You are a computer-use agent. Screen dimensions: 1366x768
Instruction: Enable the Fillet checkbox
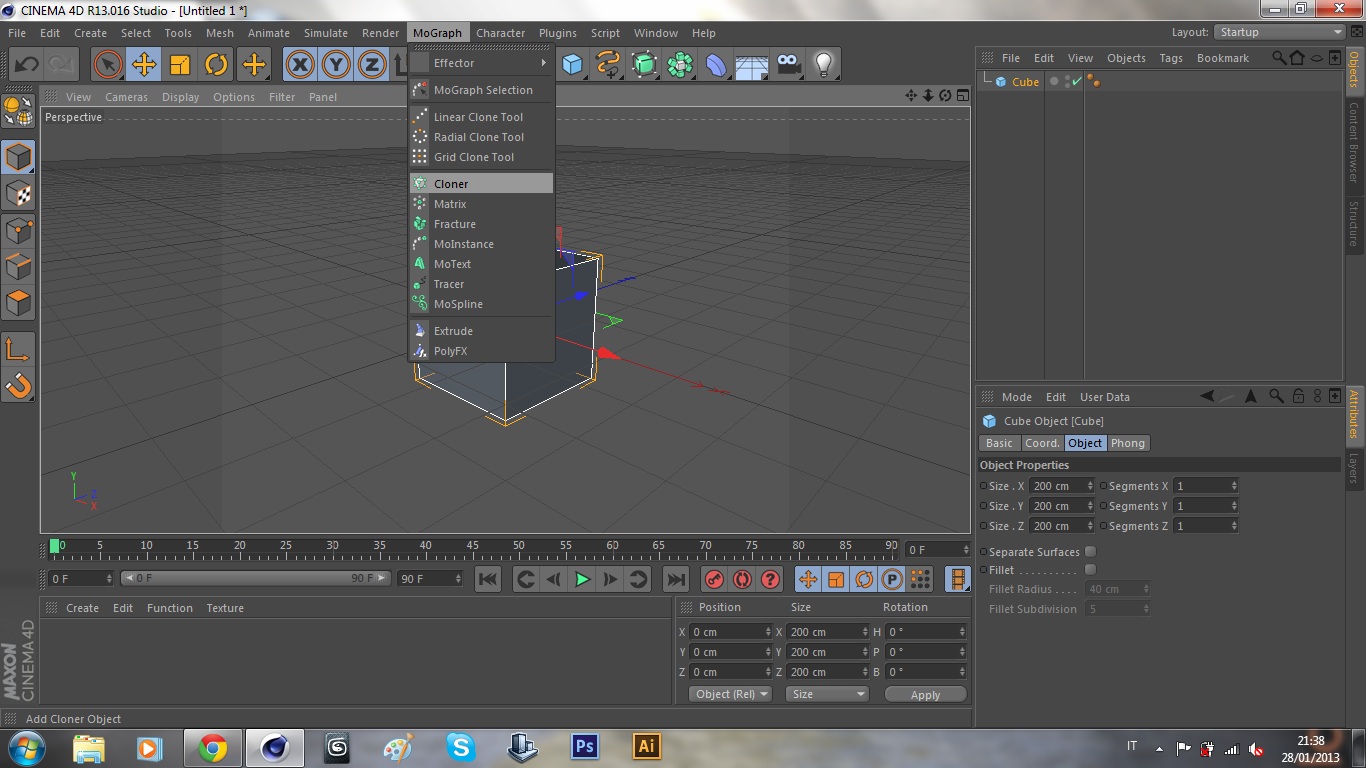coord(1090,570)
